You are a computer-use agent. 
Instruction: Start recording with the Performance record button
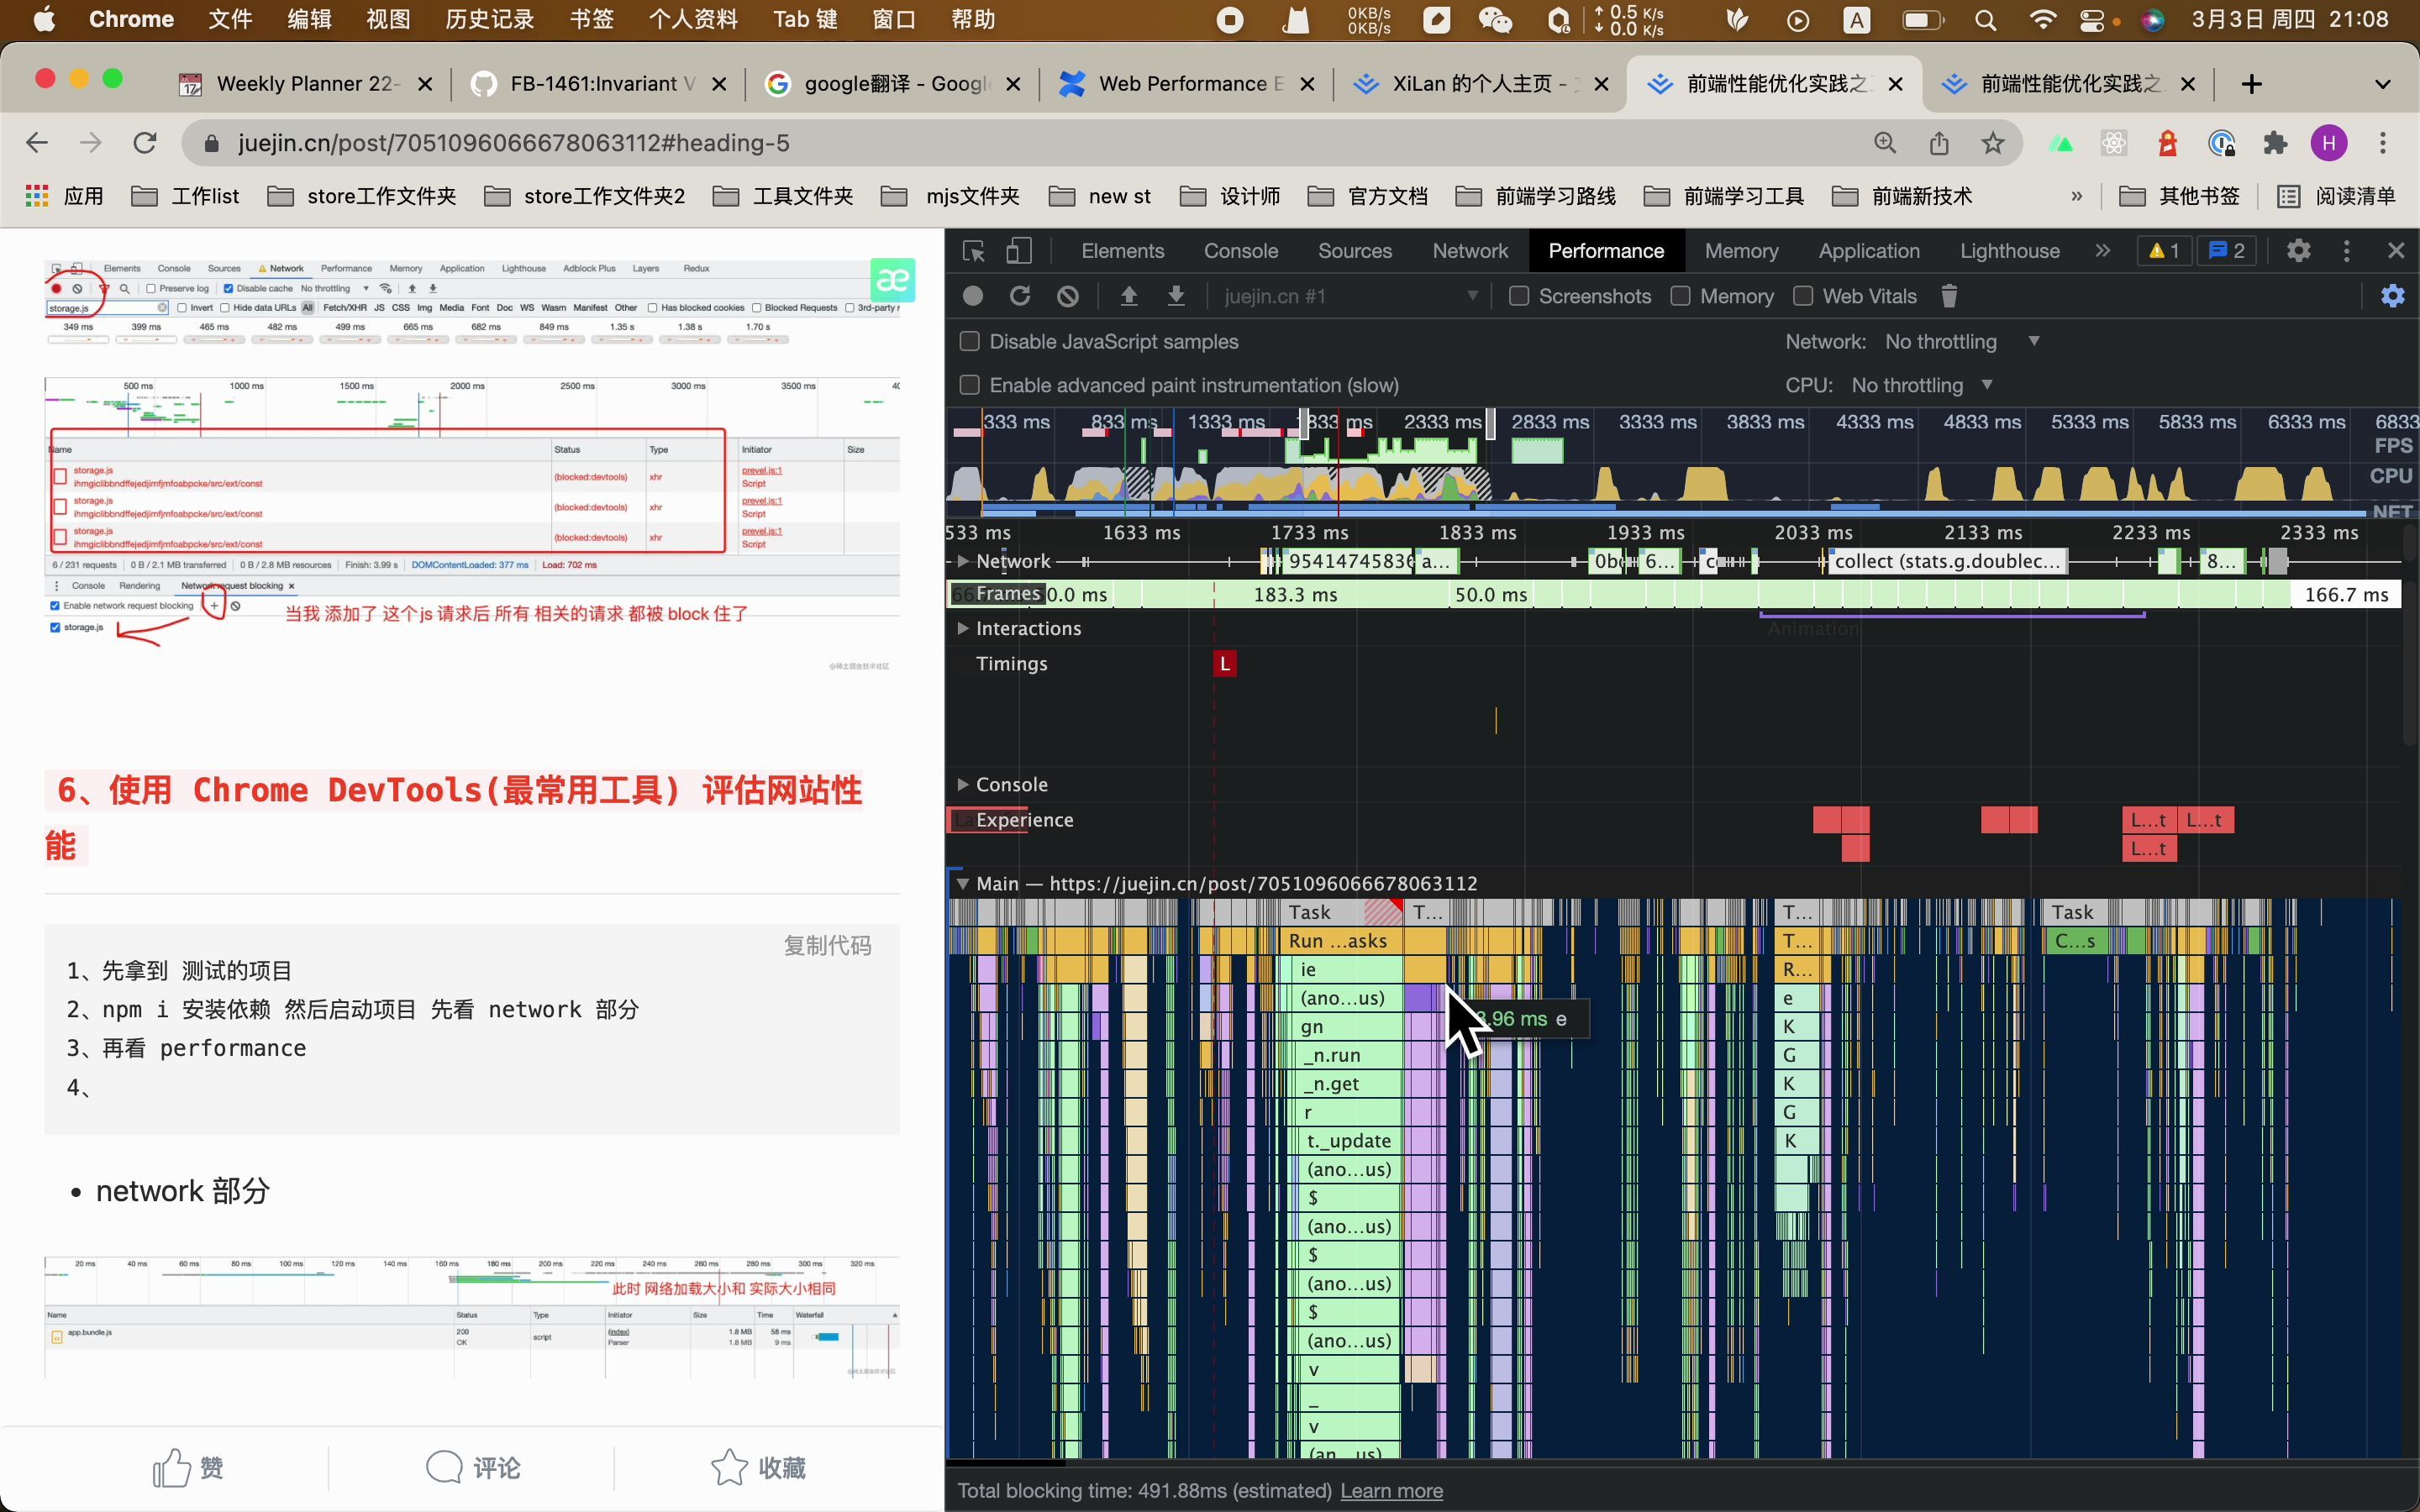coord(972,296)
